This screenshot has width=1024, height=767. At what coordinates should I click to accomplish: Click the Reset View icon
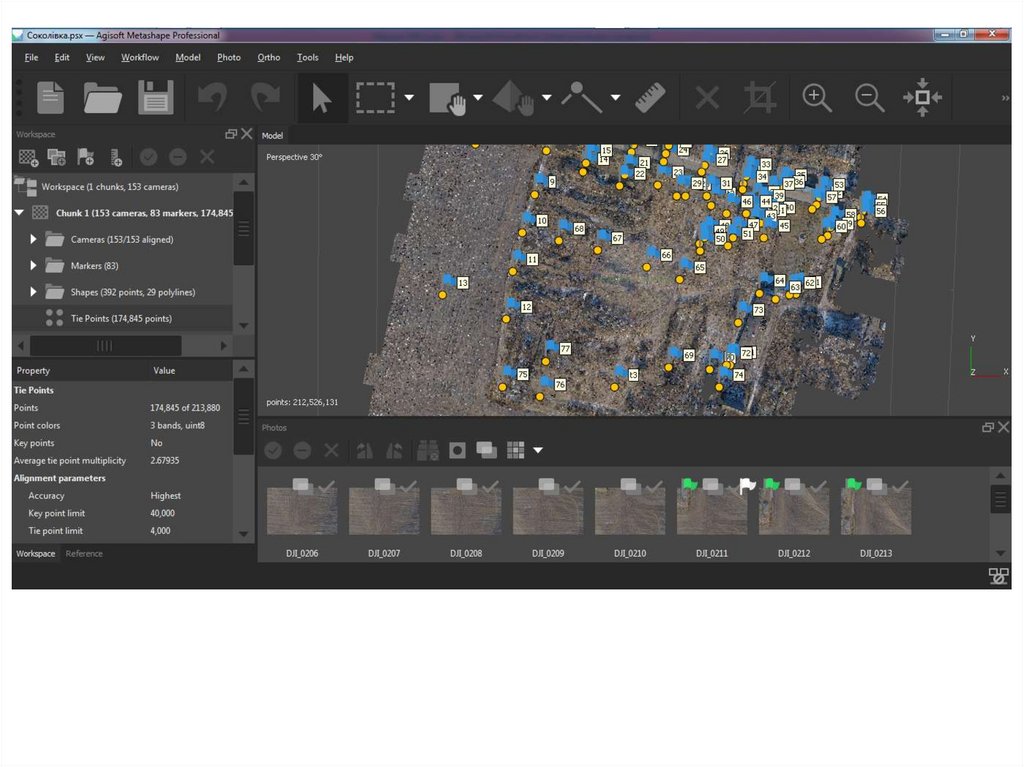tap(922, 98)
